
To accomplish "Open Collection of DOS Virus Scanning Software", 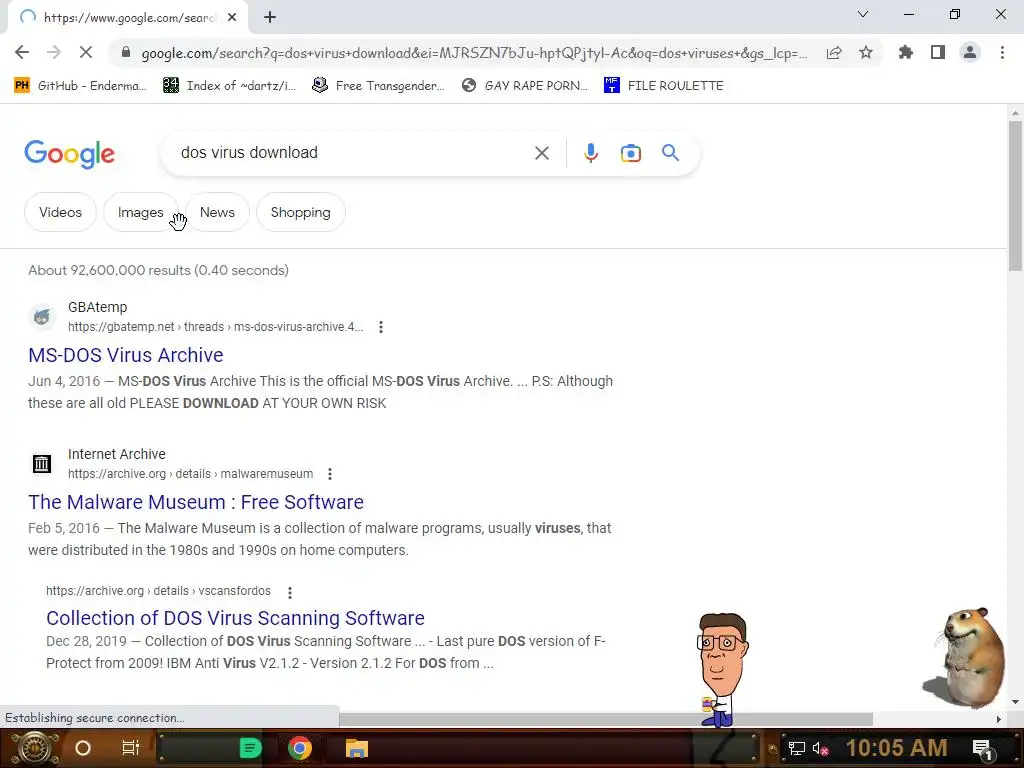I will coord(235,618).
